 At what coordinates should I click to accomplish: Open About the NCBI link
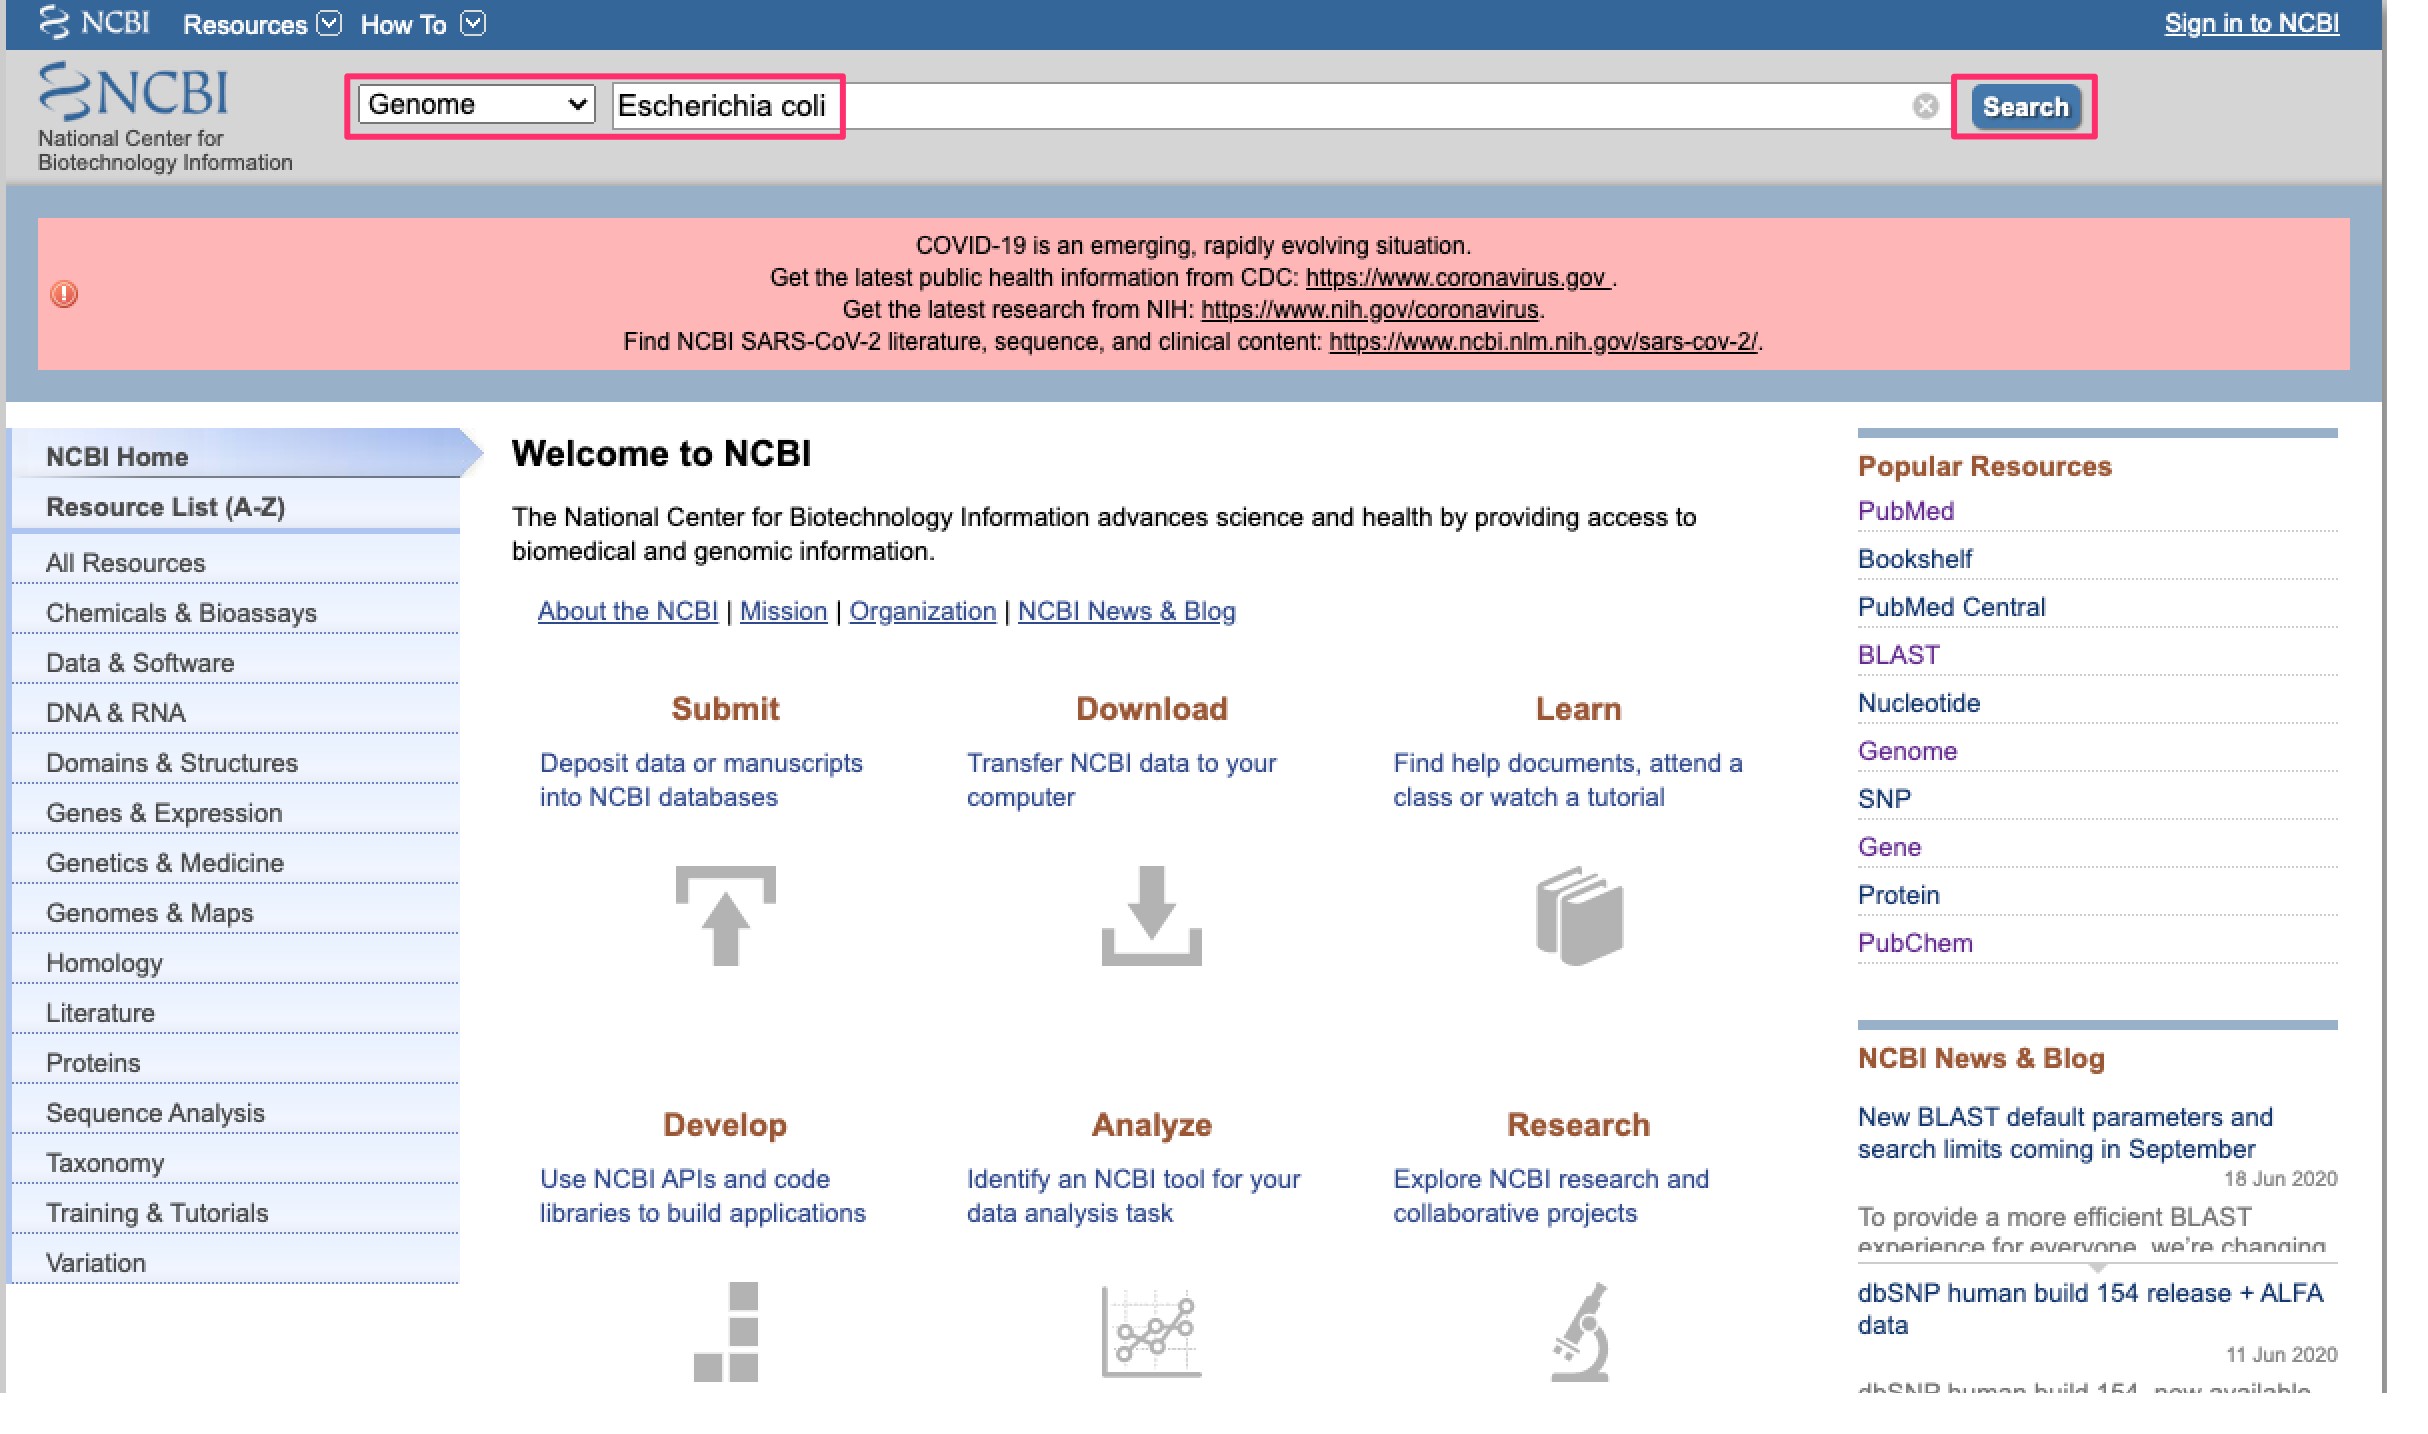628,611
